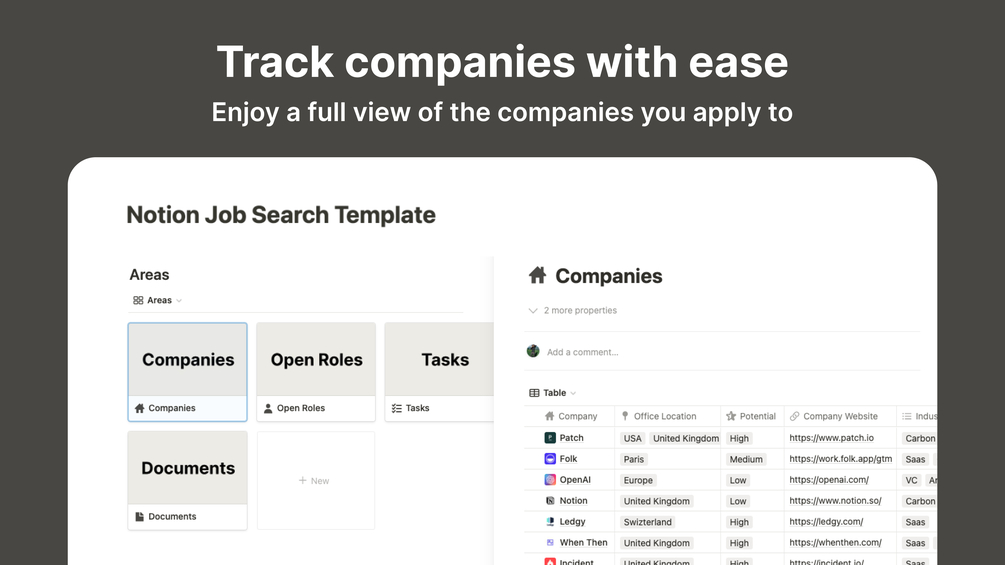The width and height of the screenshot is (1005, 565).
Task: Click the document icon beside Documents label
Action: tap(140, 516)
